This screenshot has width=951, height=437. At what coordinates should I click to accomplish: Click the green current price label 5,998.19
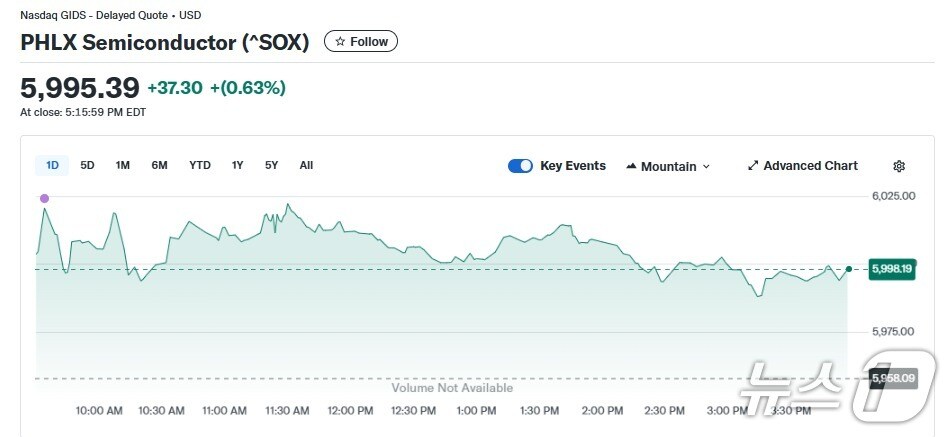[892, 269]
